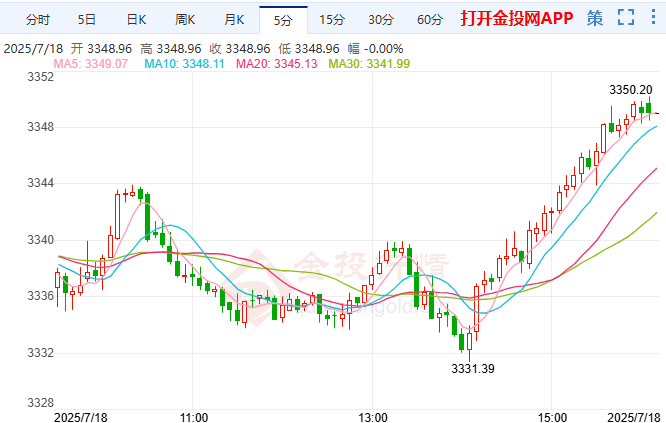The width and height of the screenshot is (666, 423).
Task: Select the 60分 interval tab
Action: (430, 20)
